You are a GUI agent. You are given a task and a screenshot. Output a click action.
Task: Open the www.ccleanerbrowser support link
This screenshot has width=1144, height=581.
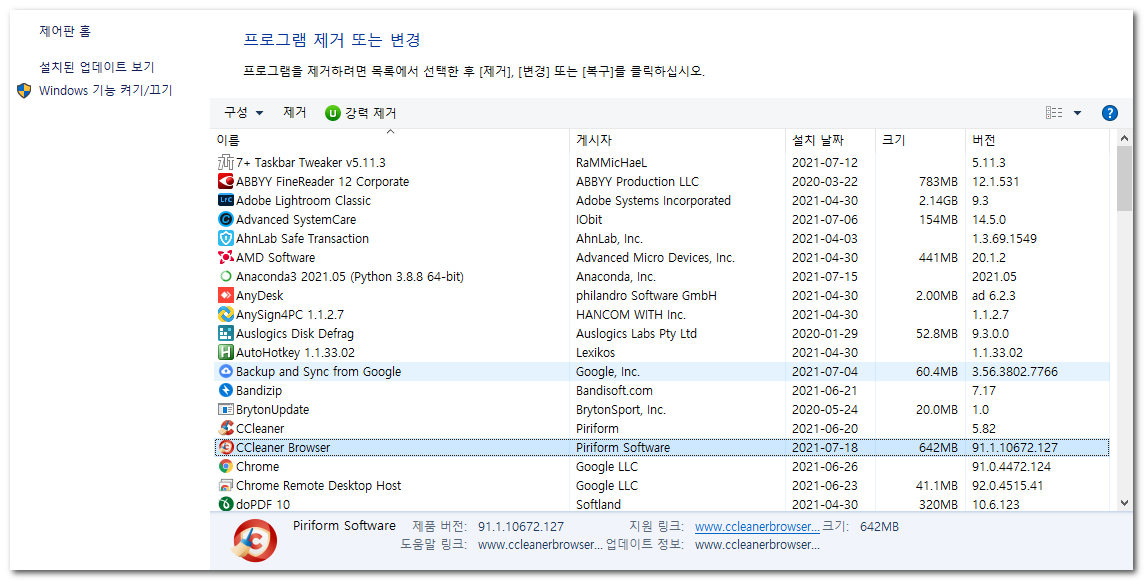click(757, 526)
